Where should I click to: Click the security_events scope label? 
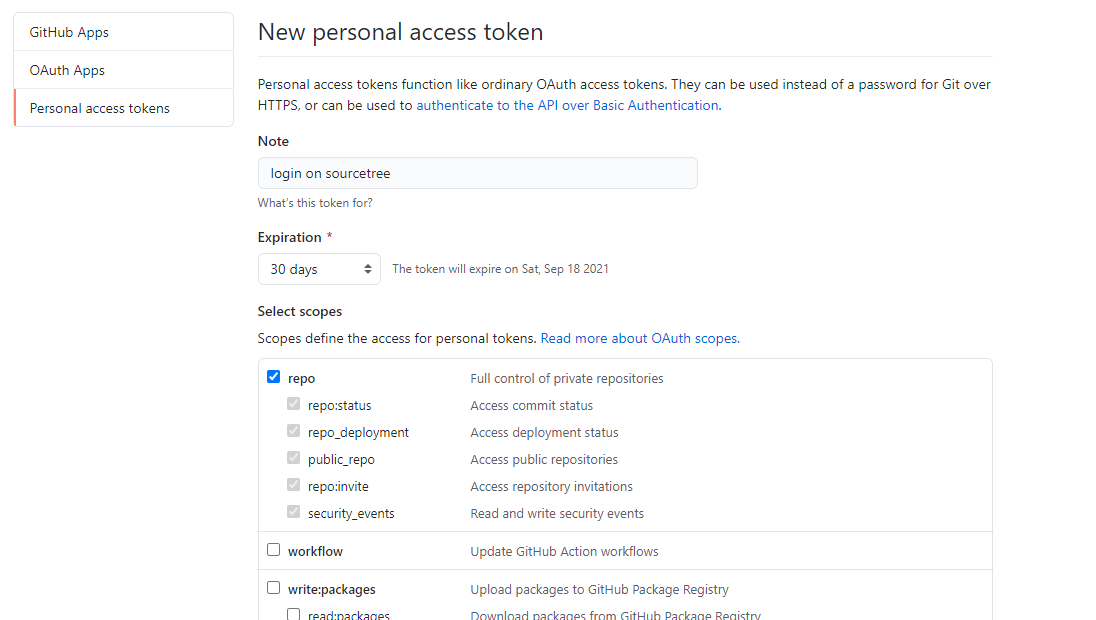pyautogui.click(x=351, y=513)
